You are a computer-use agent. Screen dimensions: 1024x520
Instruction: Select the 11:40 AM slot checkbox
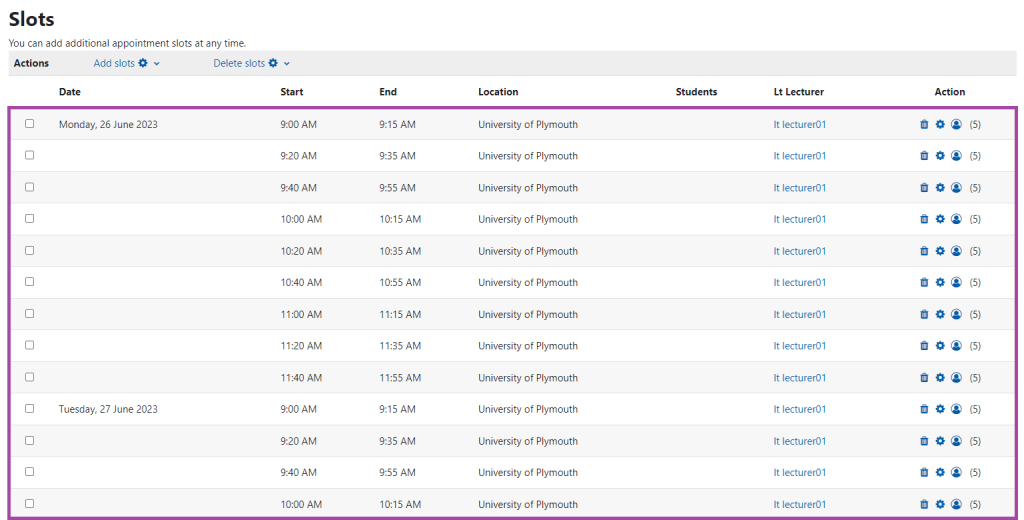[29, 377]
